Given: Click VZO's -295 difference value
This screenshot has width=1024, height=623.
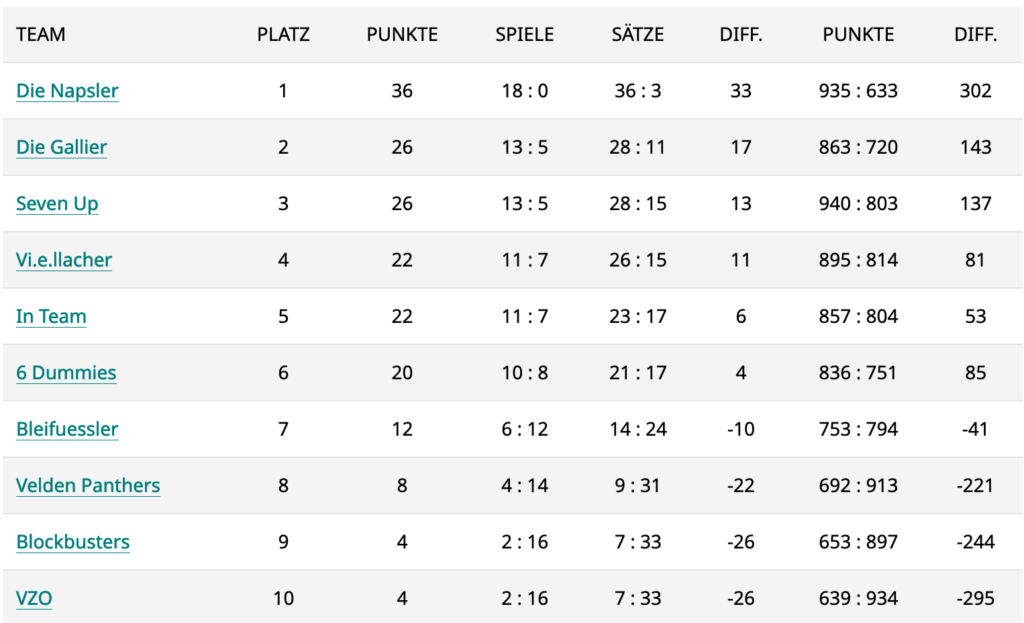Looking at the screenshot, I should (976, 598).
